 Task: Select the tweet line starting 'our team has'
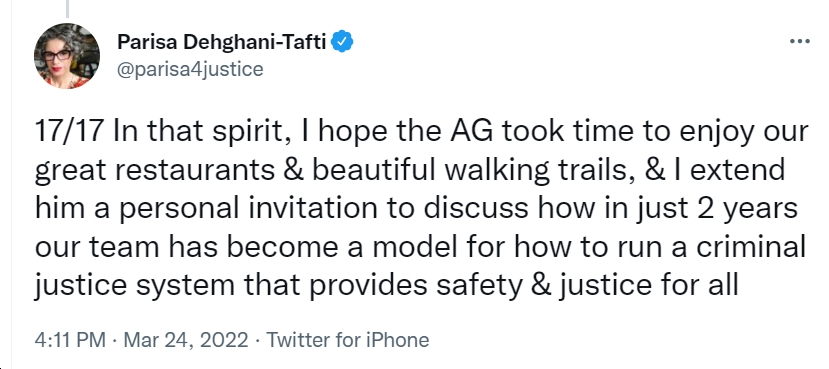pos(420,247)
